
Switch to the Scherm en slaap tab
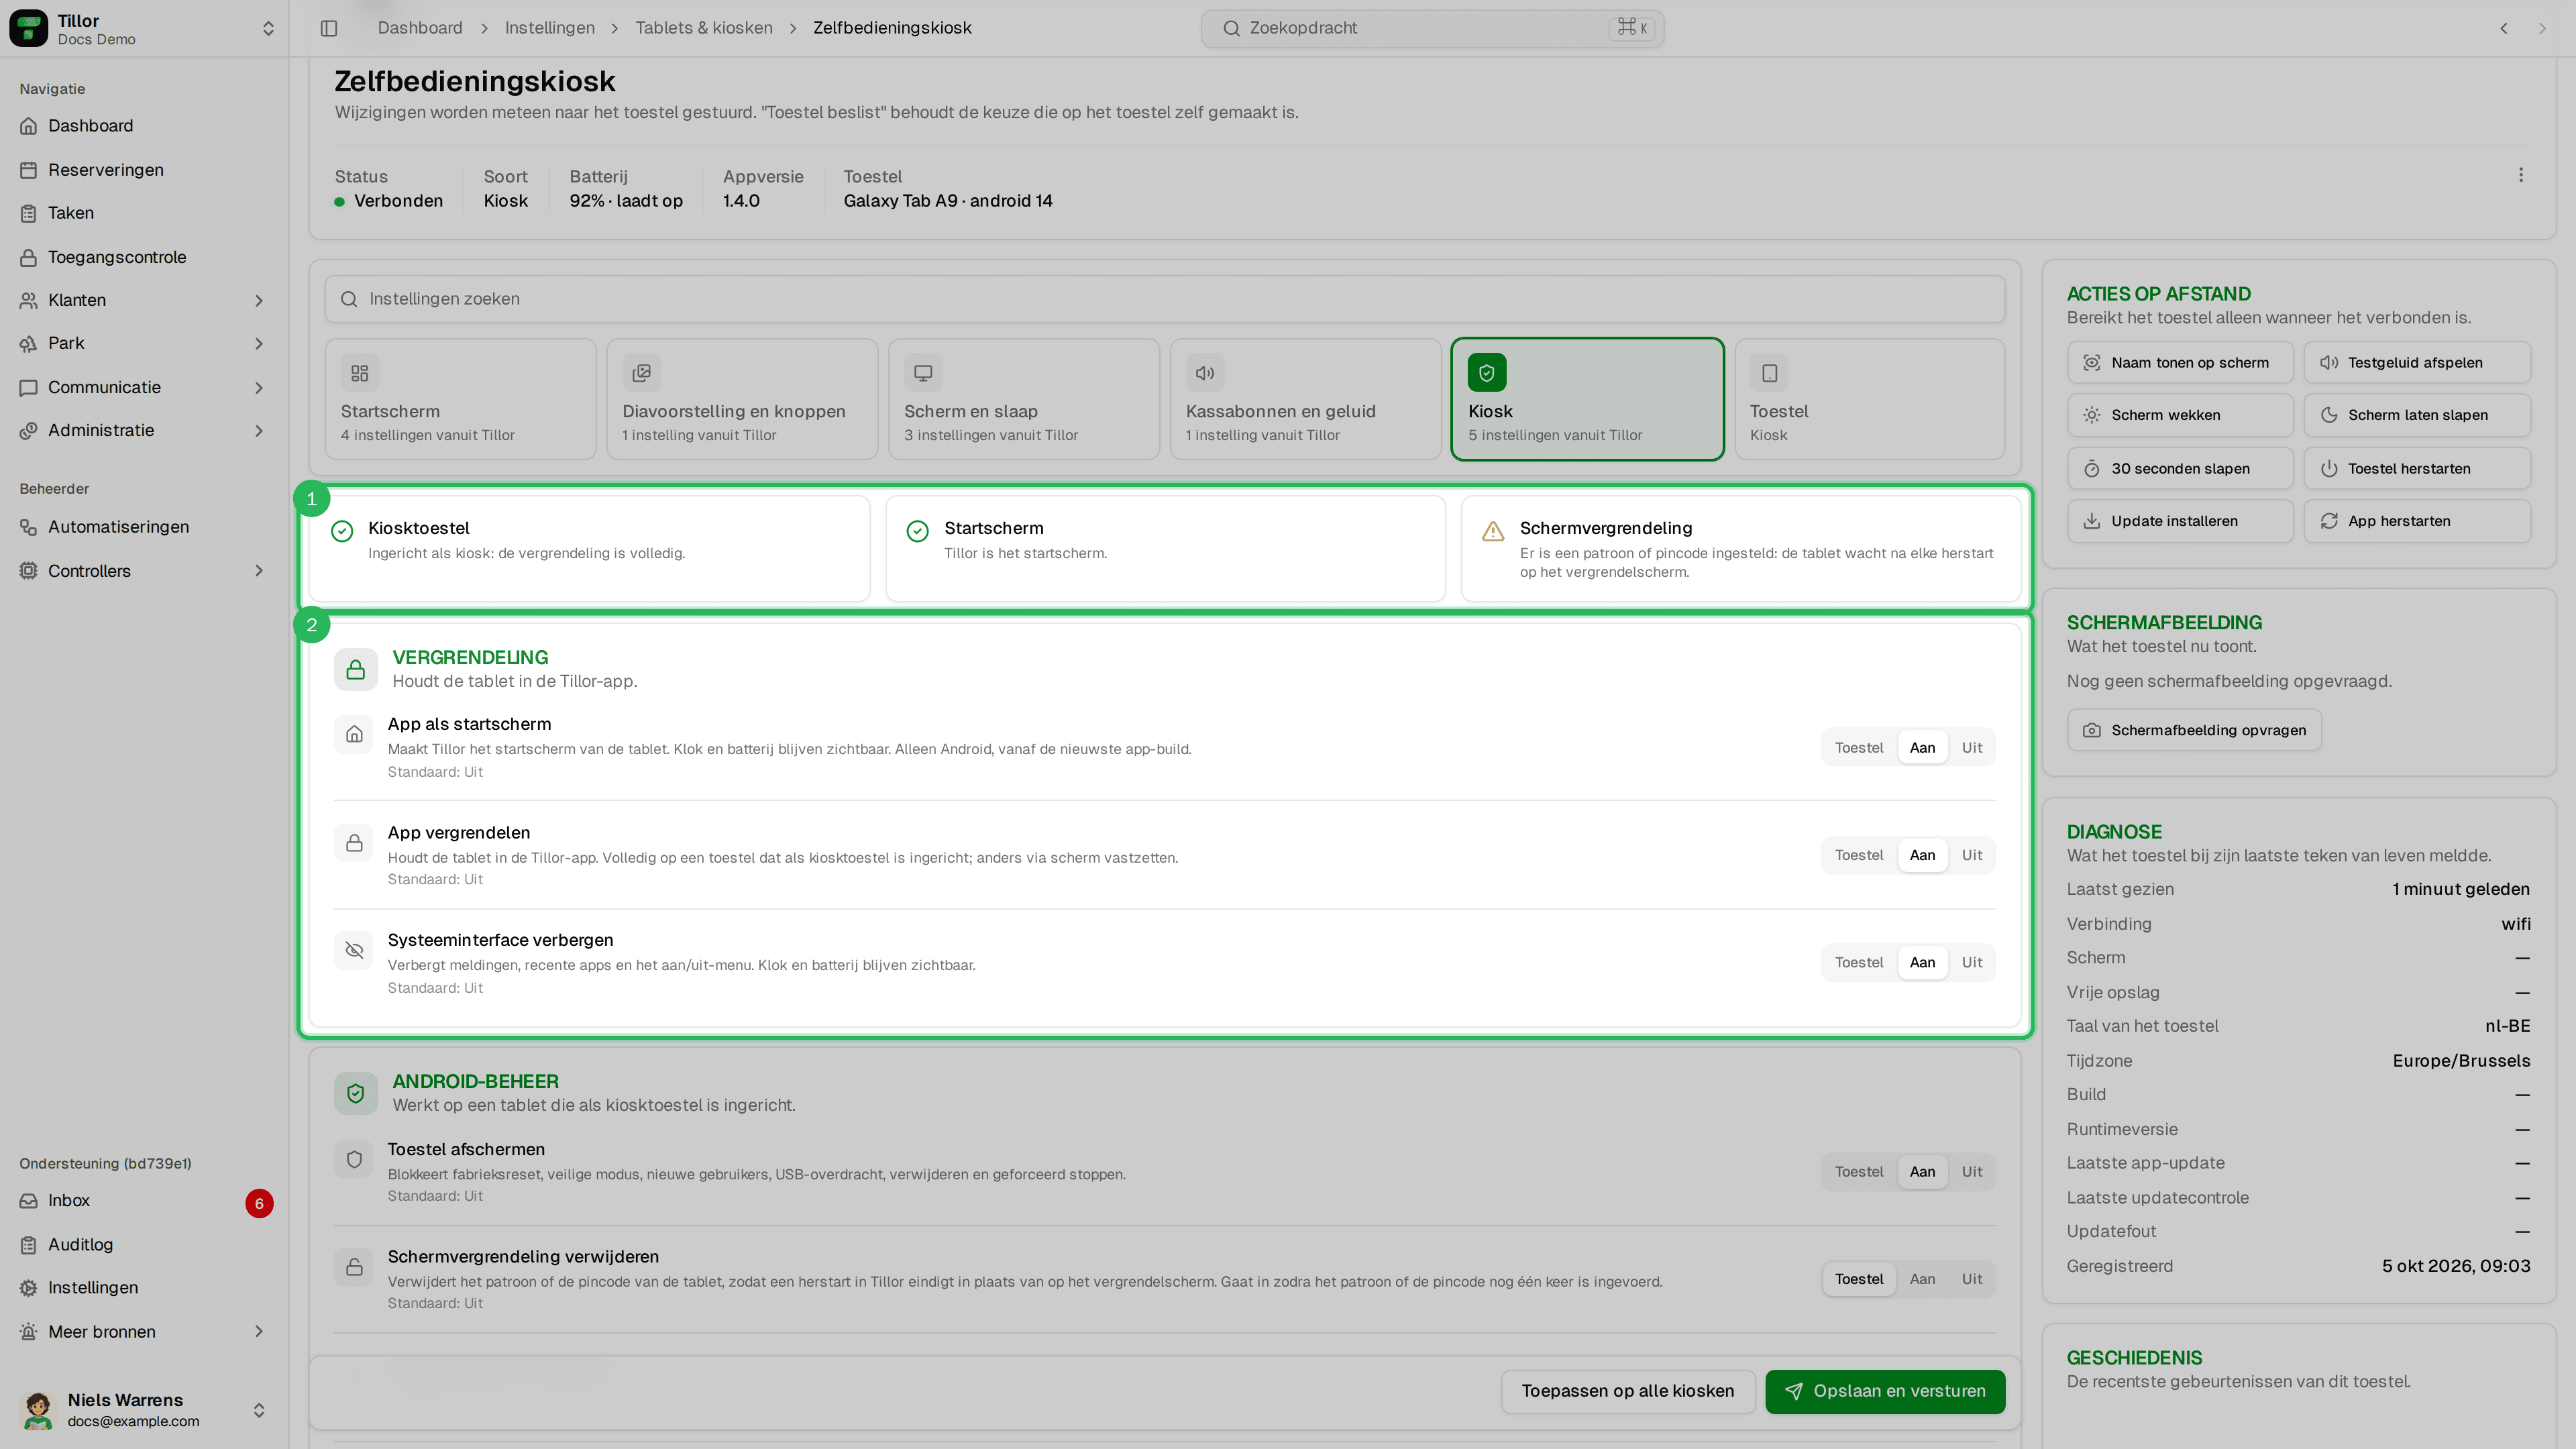tap(1024, 399)
